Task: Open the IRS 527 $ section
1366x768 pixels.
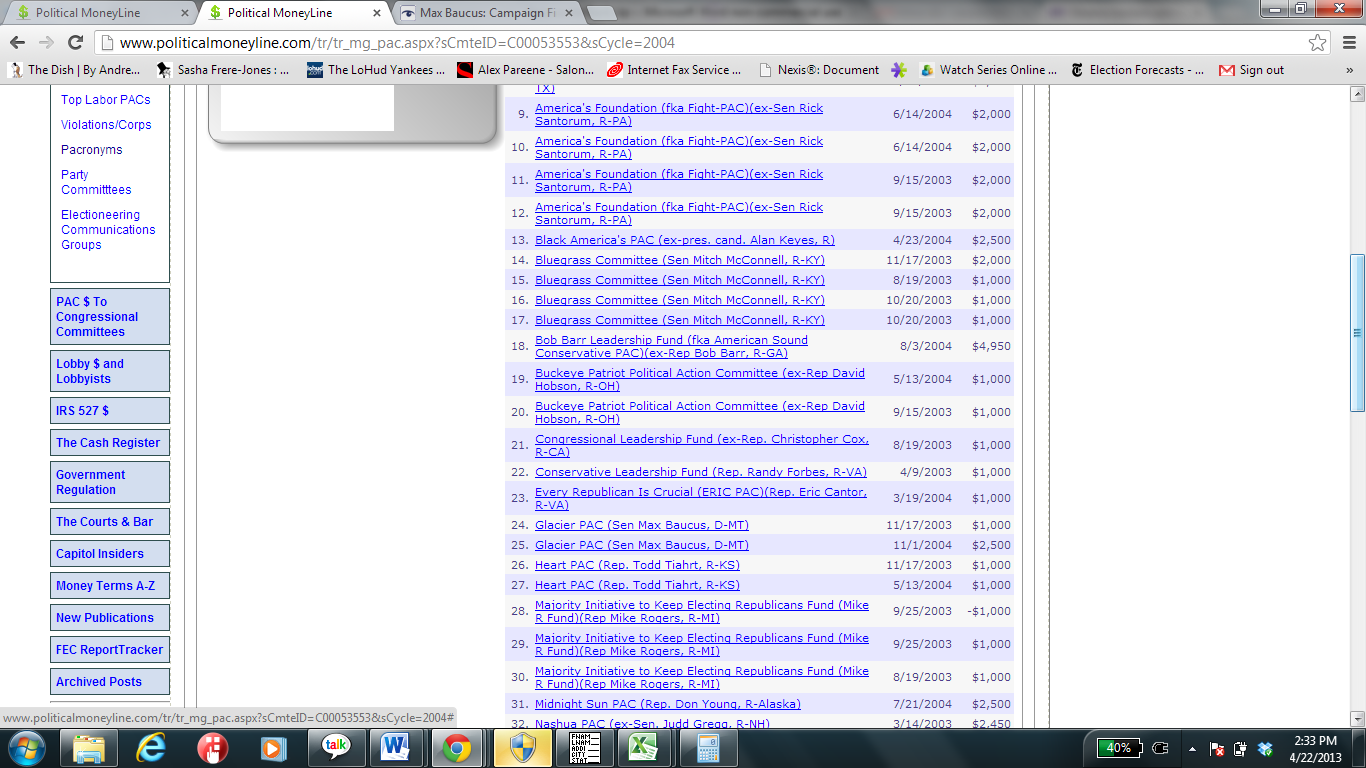Action: click(x=110, y=411)
